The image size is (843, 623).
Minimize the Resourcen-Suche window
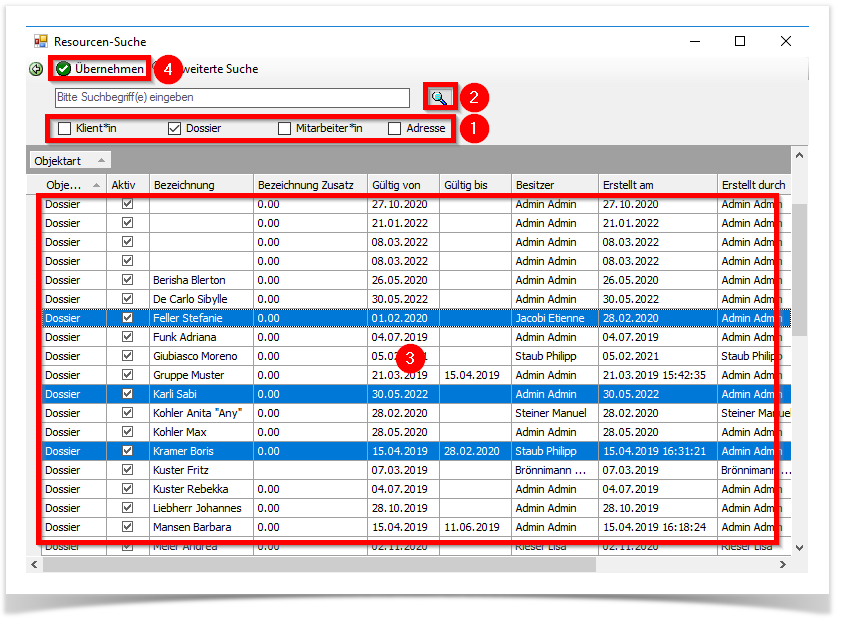pos(695,41)
